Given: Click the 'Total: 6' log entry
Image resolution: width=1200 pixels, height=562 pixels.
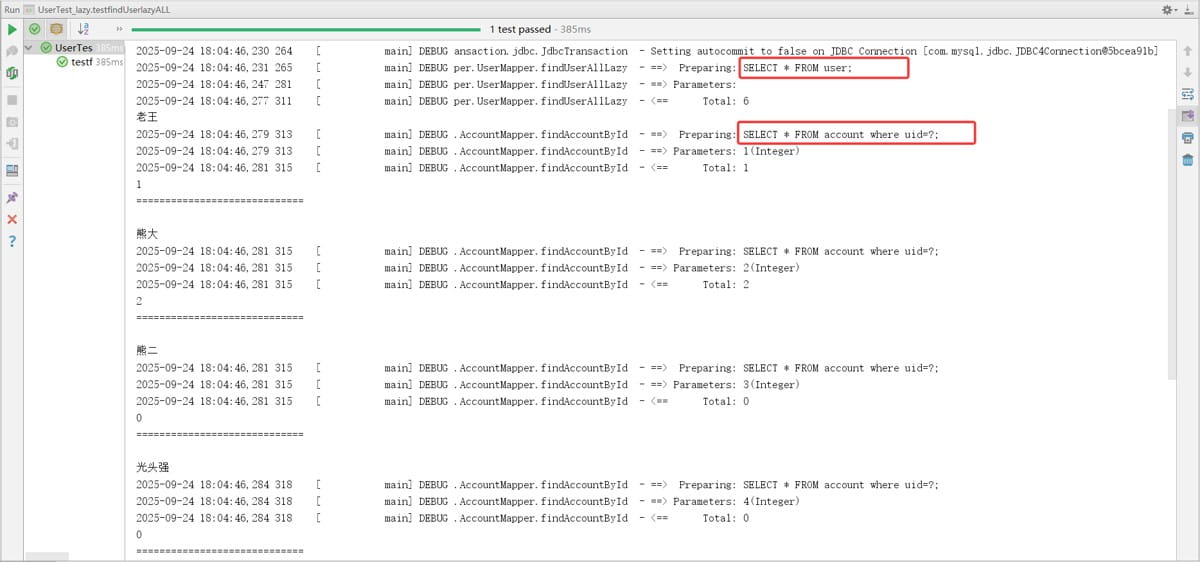Looking at the screenshot, I should click(x=725, y=101).
